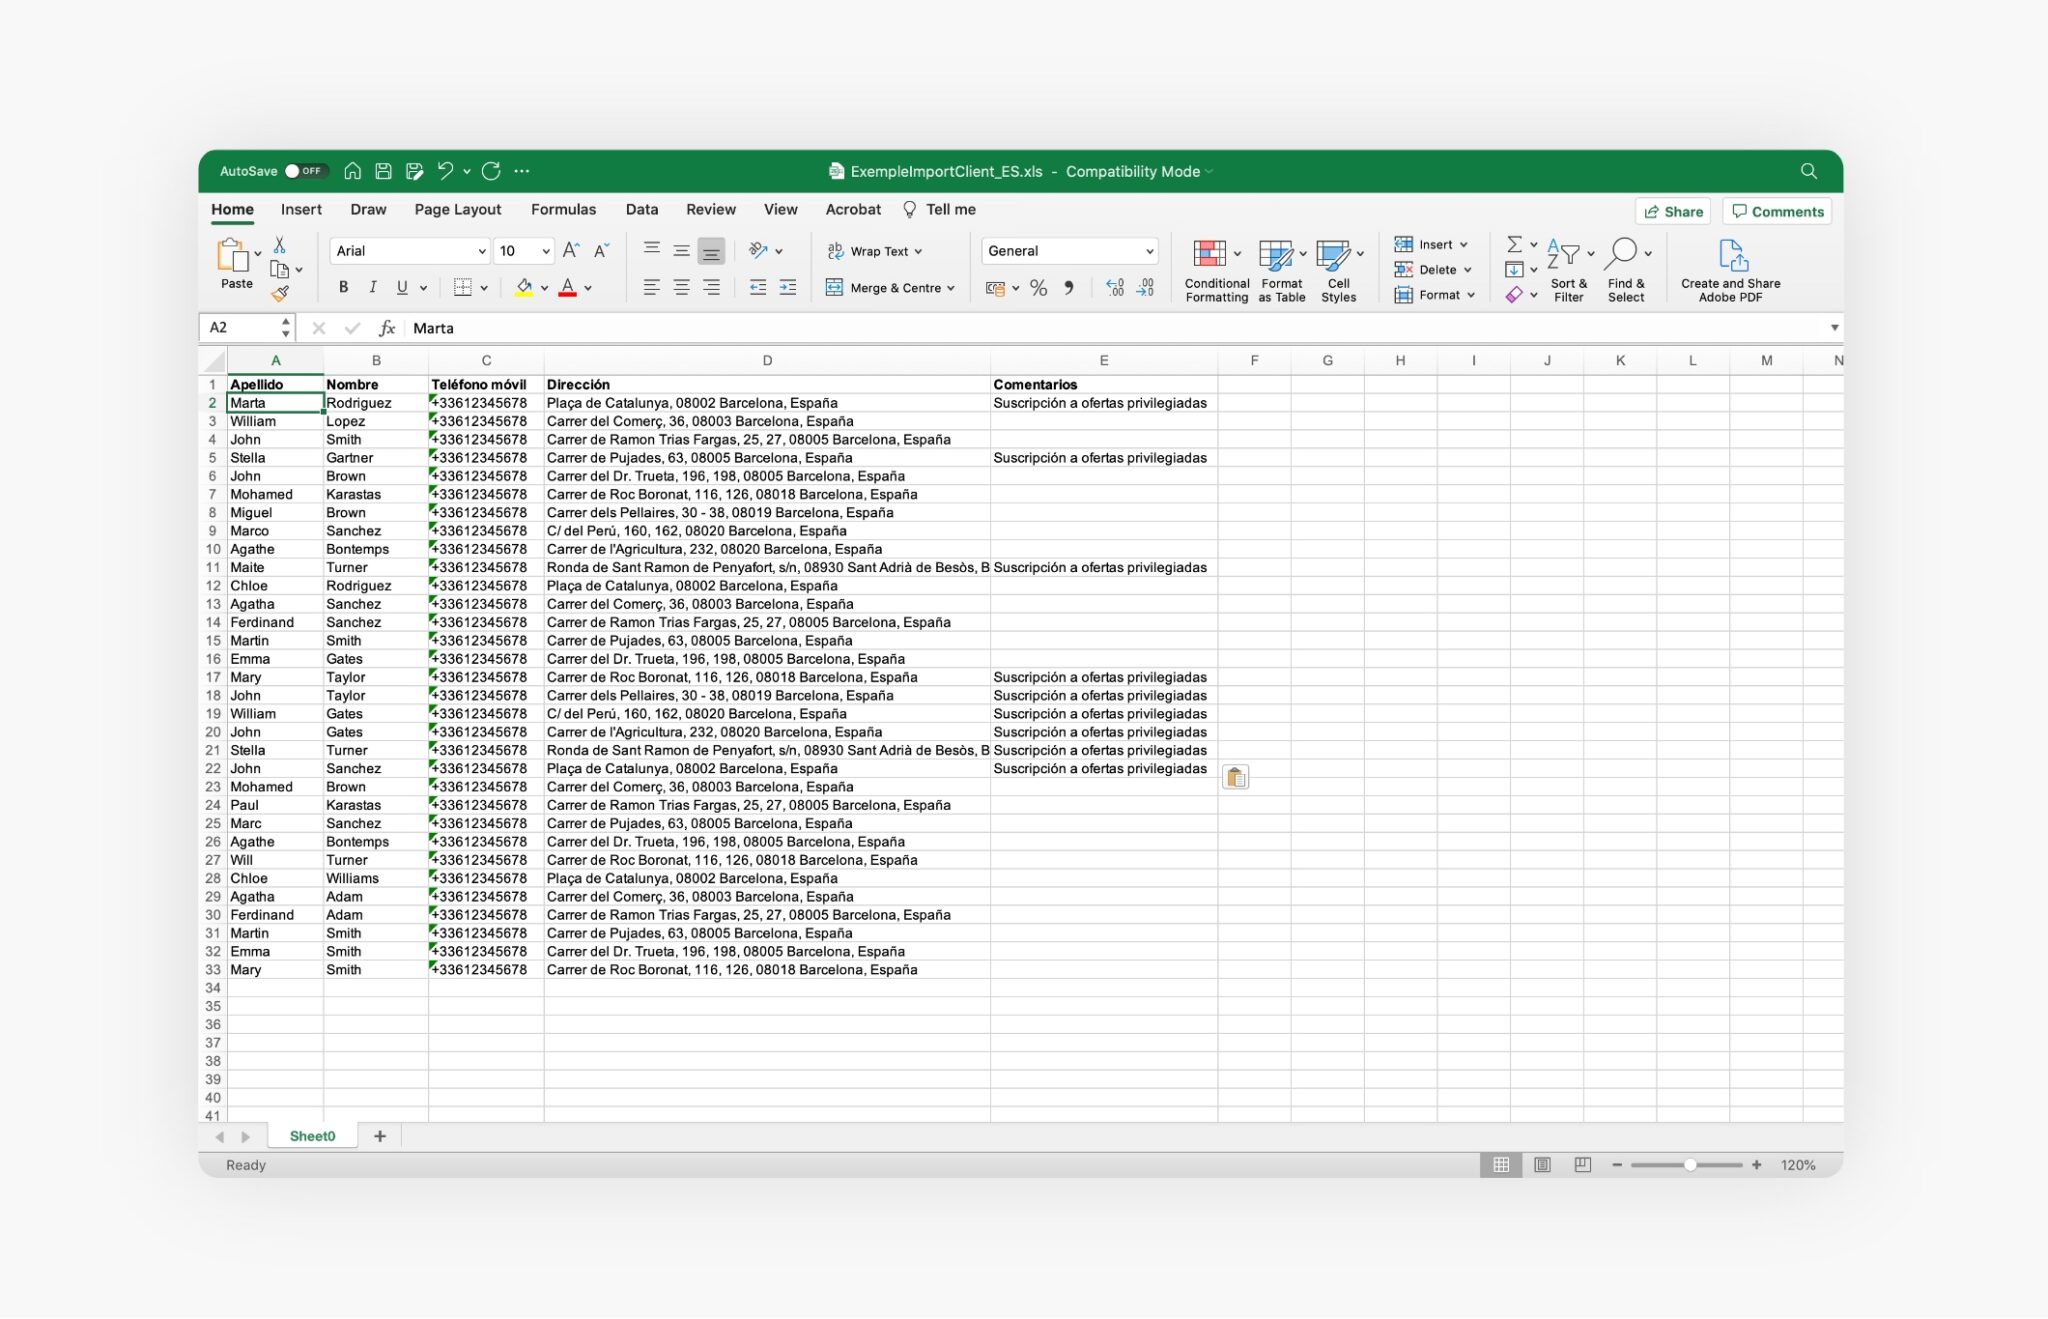Click the Comma Style icon
The height and width of the screenshot is (1319, 2048).
(x=1069, y=288)
